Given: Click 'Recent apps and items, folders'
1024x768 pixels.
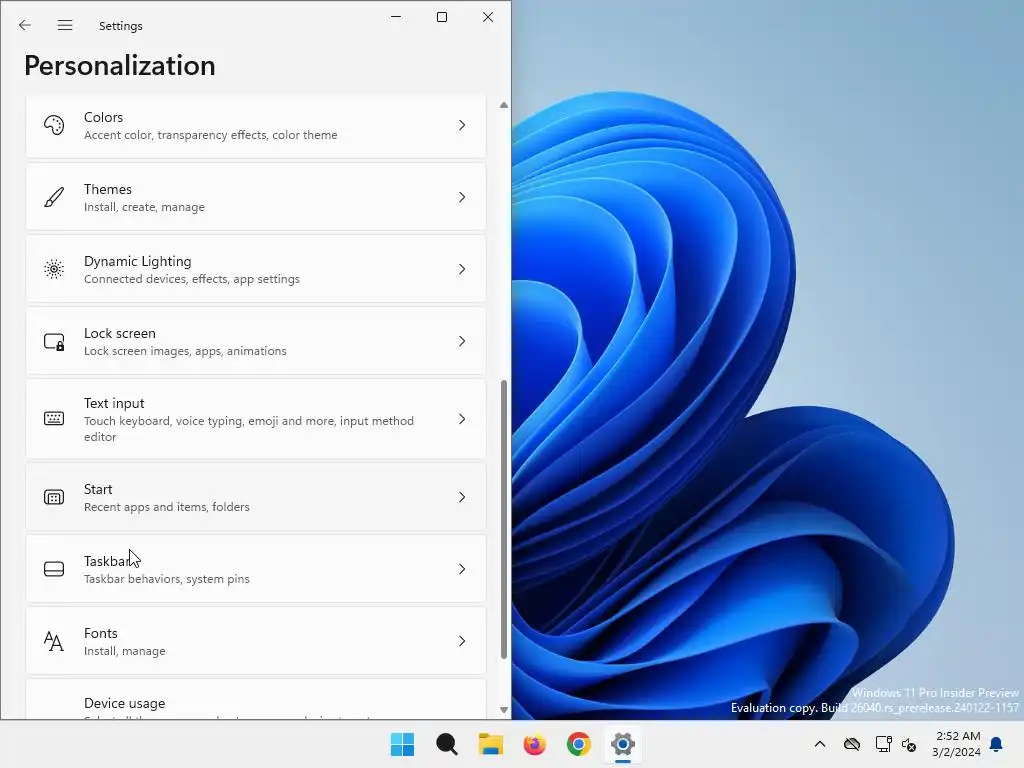Looking at the screenshot, I should click(x=167, y=507).
